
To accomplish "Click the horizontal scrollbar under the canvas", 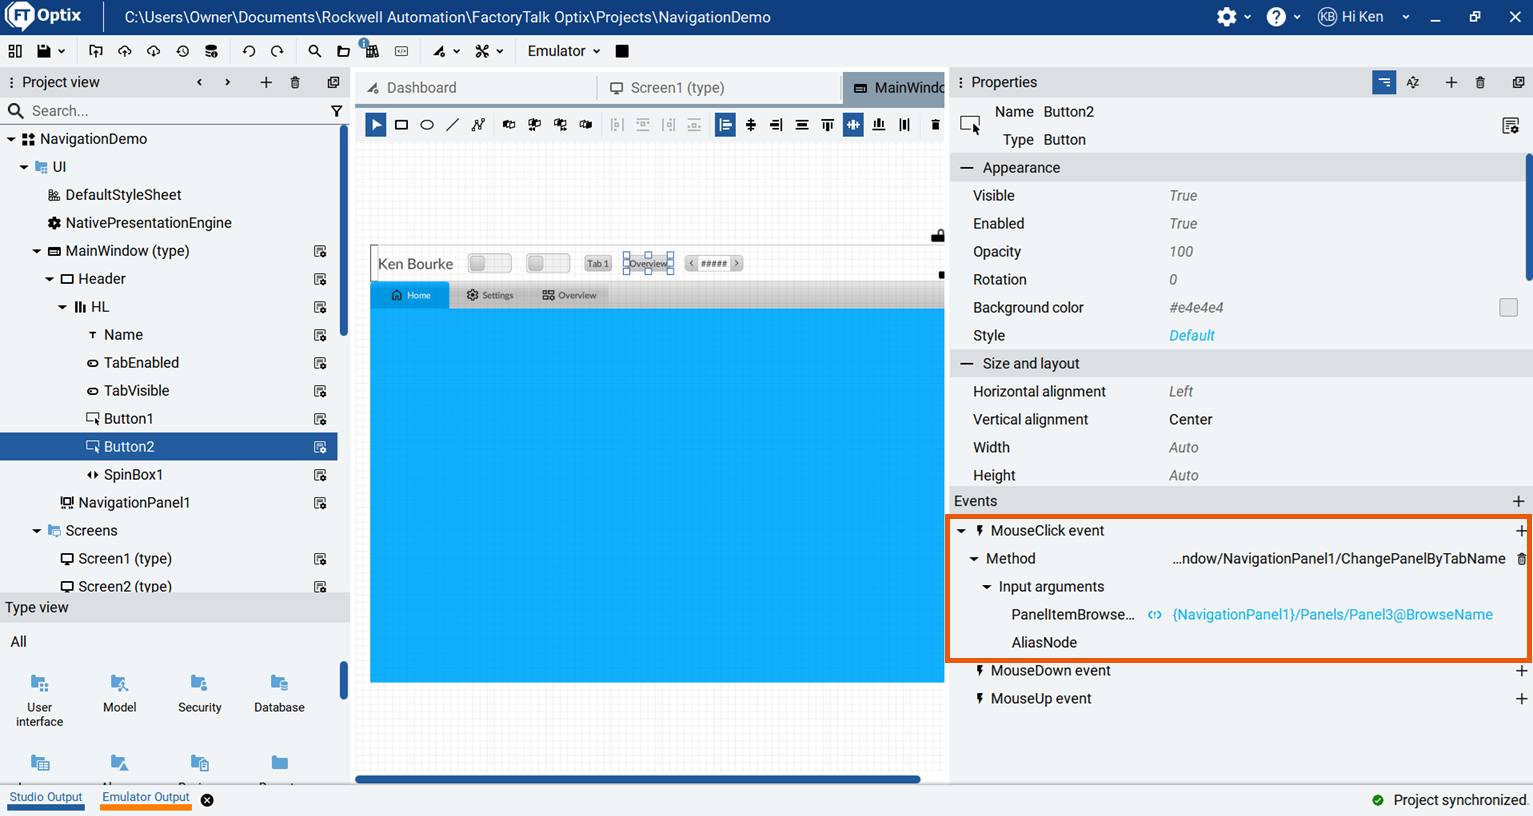I will [x=638, y=780].
